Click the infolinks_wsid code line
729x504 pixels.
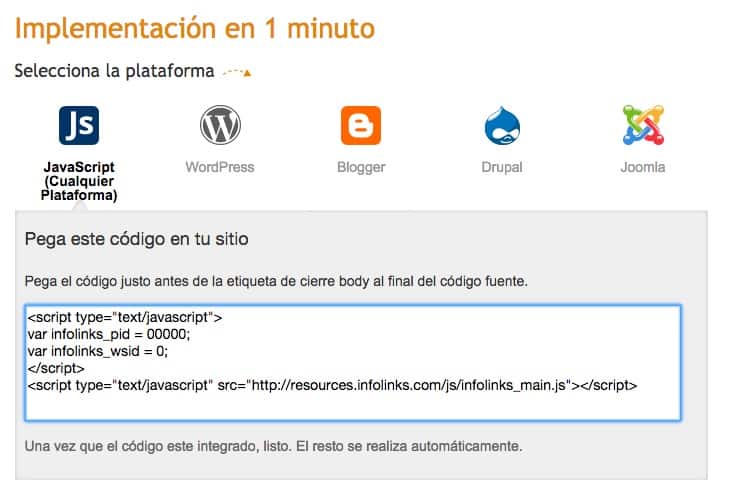tap(98, 351)
